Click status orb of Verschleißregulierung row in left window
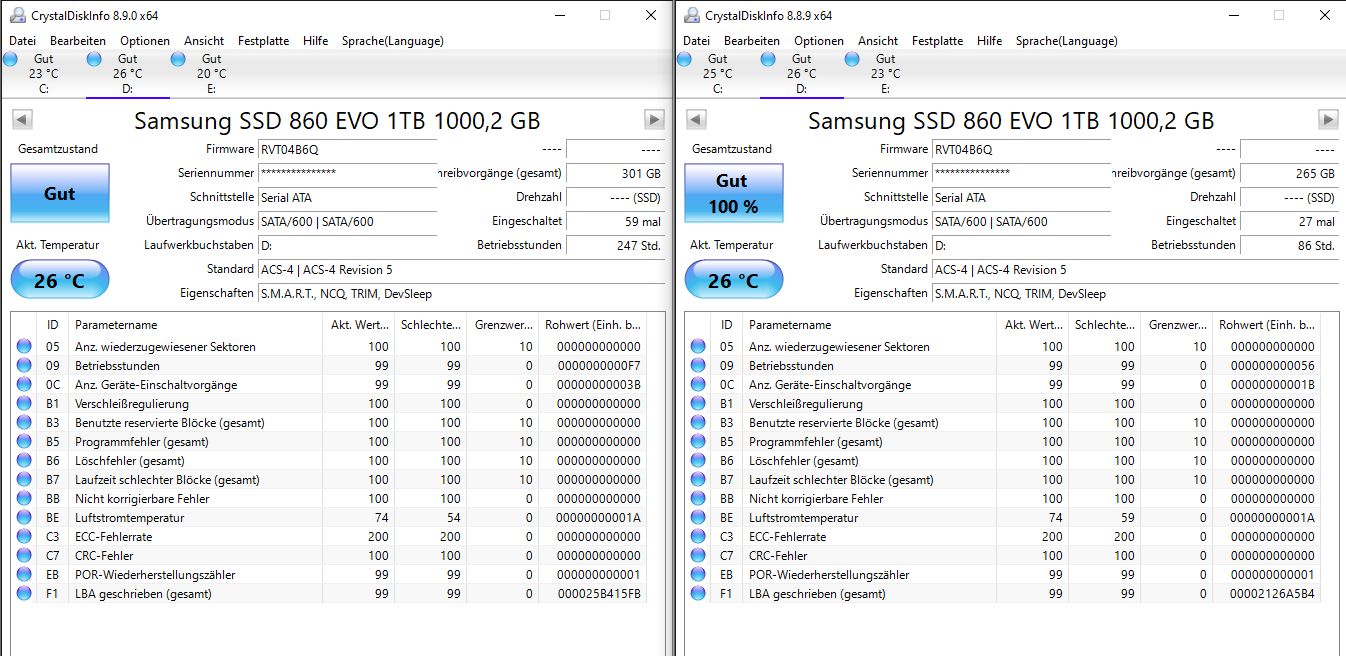 (x=24, y=404)
